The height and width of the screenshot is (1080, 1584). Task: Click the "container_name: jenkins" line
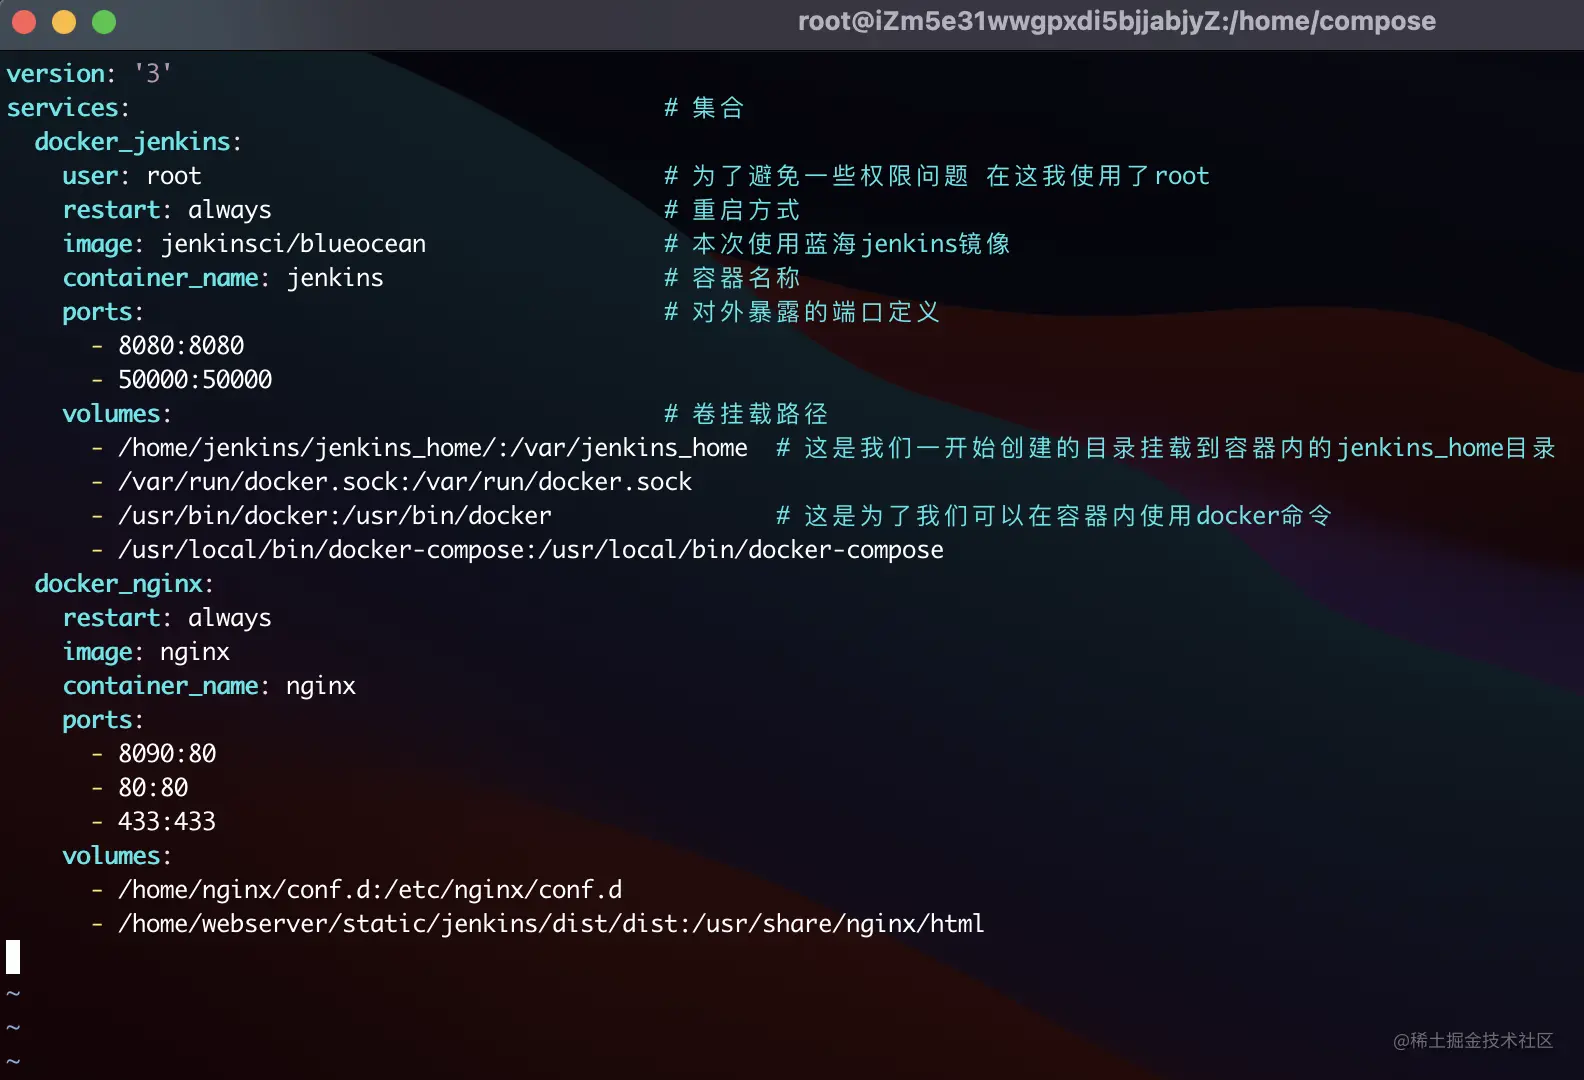tap(223, 278)
